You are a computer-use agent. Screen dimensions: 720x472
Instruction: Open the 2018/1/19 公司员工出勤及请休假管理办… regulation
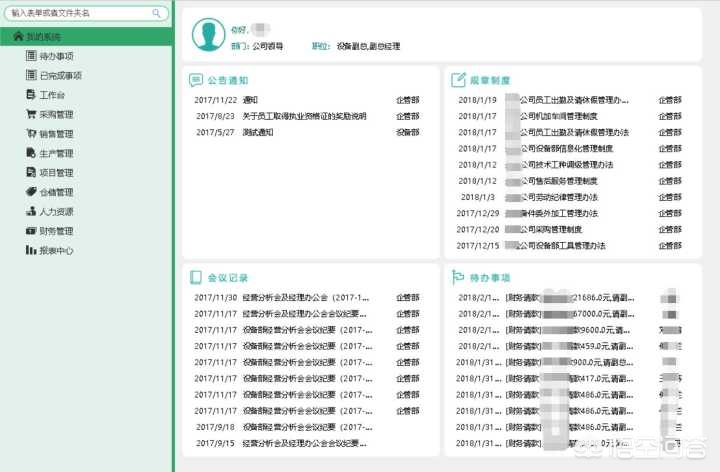569,100
